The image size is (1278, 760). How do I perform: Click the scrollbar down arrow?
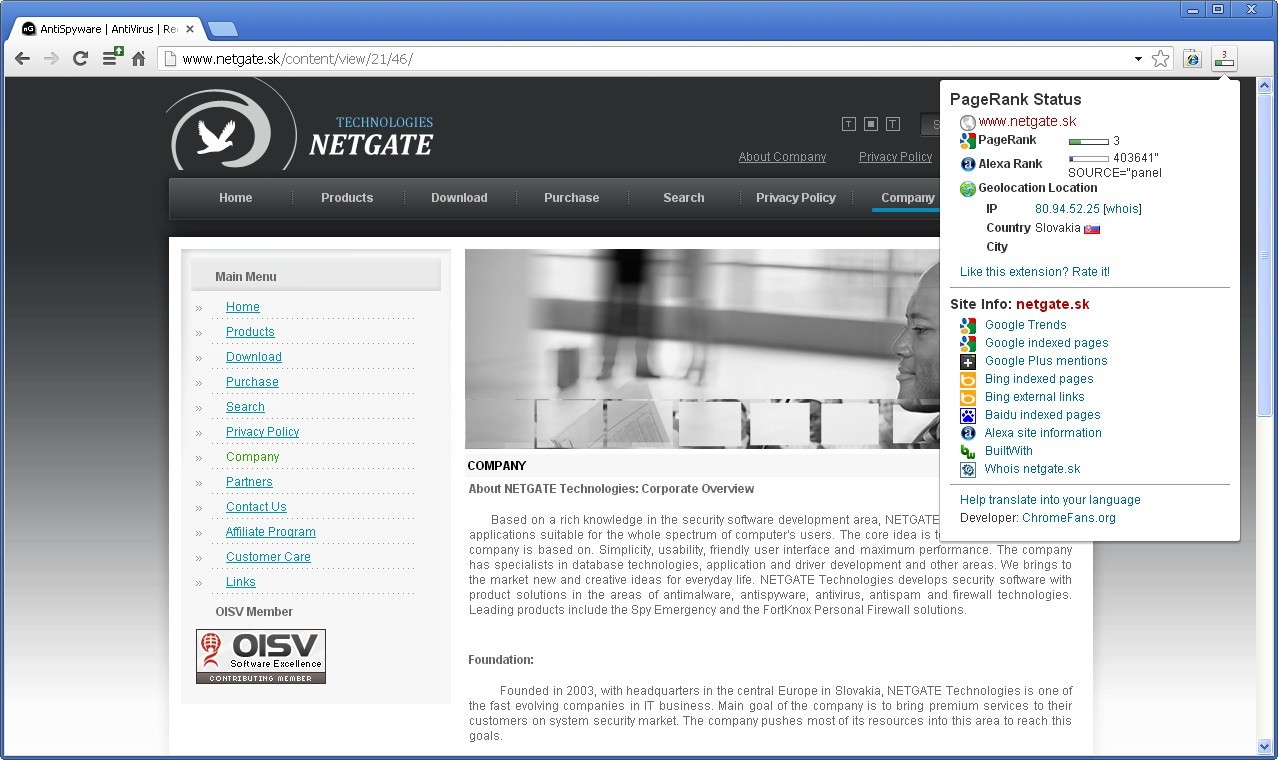[x=1264, y=746]
